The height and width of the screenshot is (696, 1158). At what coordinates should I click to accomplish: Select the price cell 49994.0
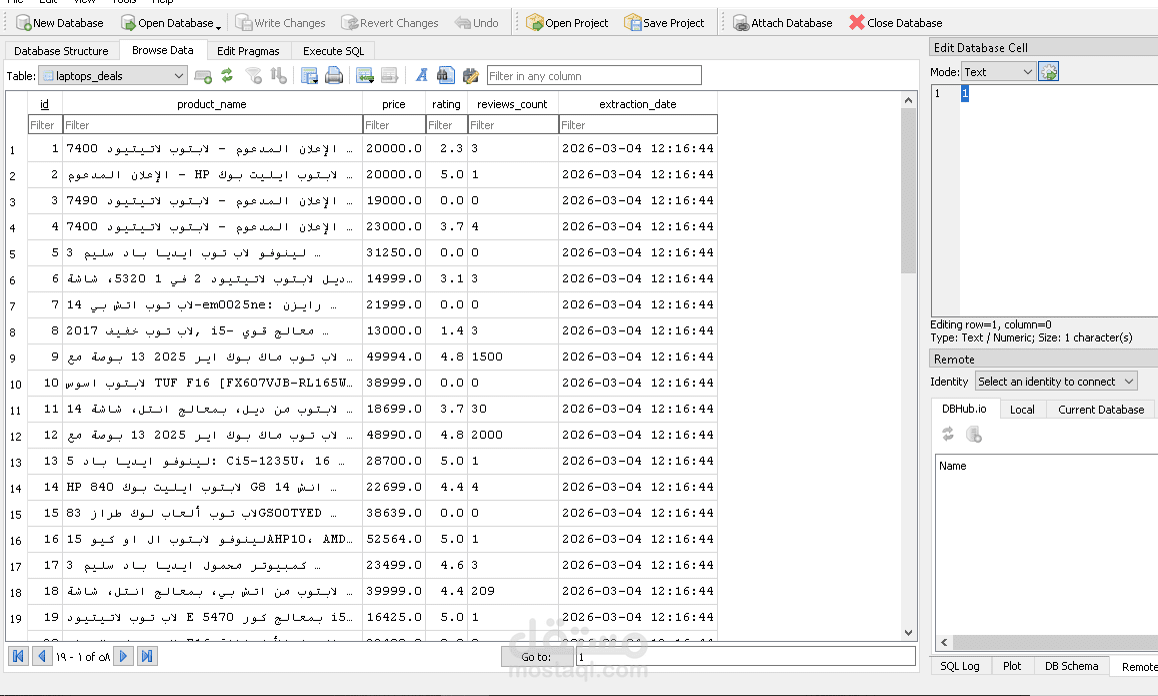click(x=394, y=357)
